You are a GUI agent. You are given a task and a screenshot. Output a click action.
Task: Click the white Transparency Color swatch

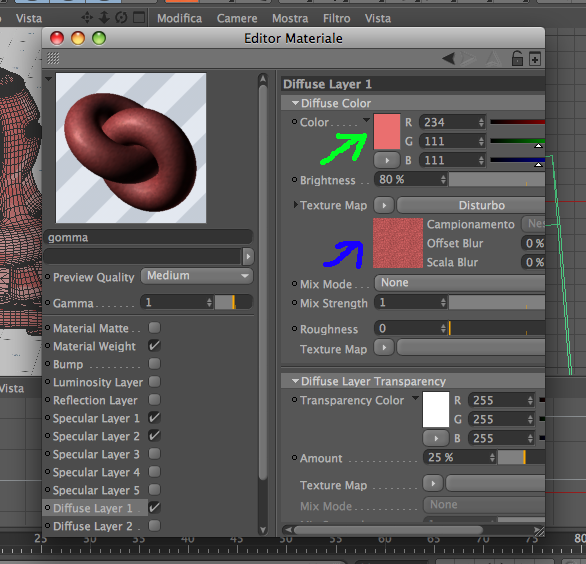coord(436,409)
